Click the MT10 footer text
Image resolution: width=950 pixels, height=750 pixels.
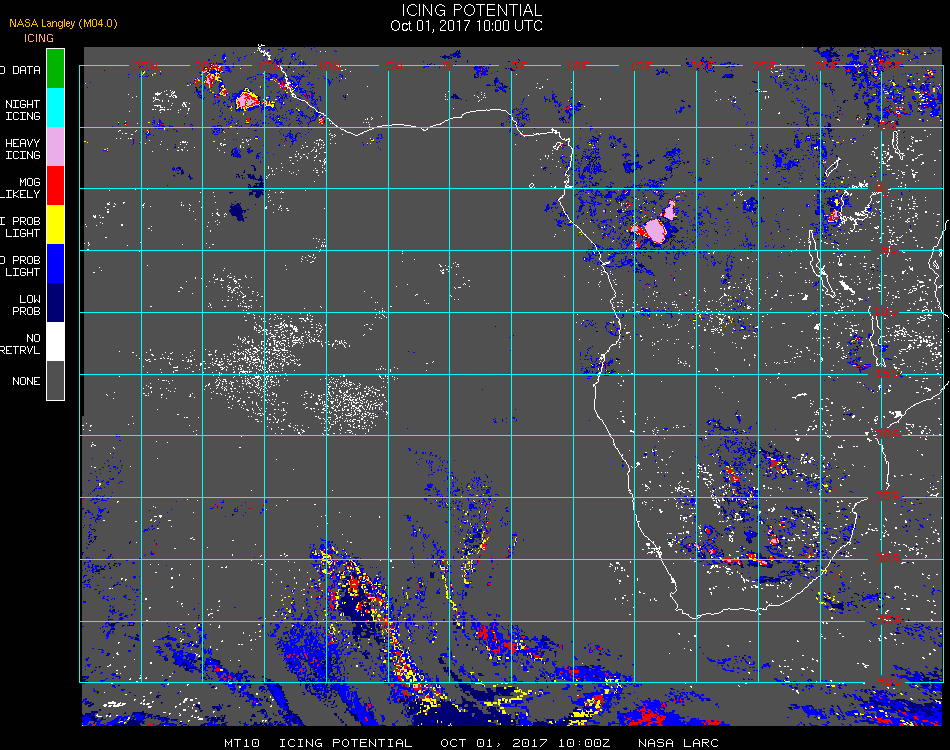242,743
